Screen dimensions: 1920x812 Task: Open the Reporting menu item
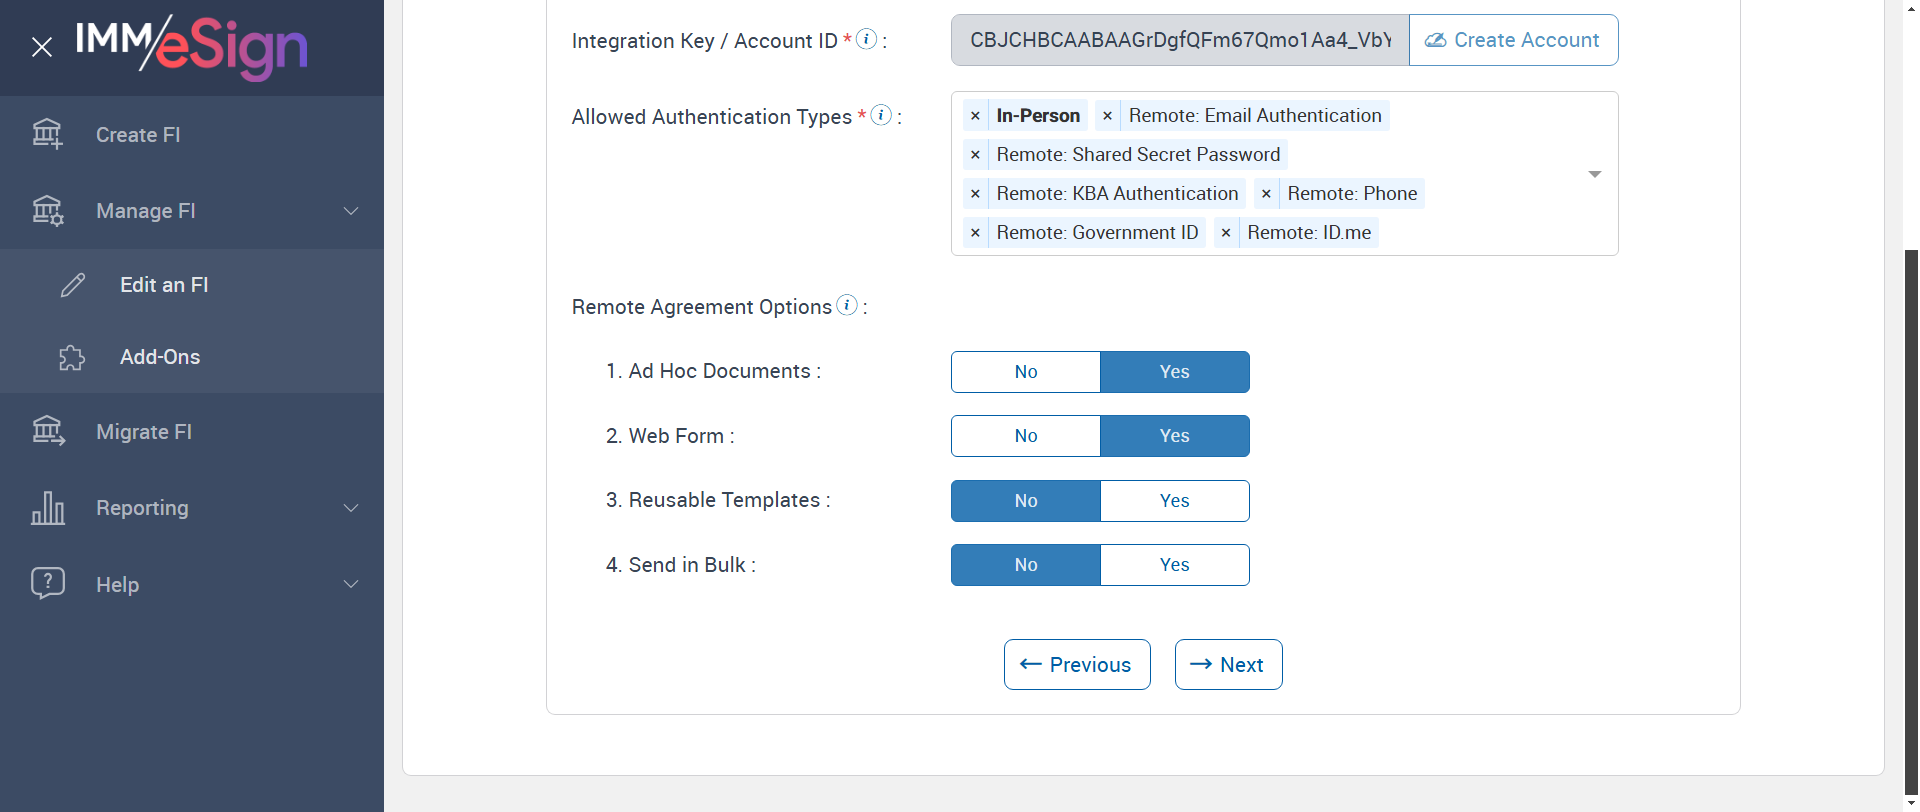[142, 508]
